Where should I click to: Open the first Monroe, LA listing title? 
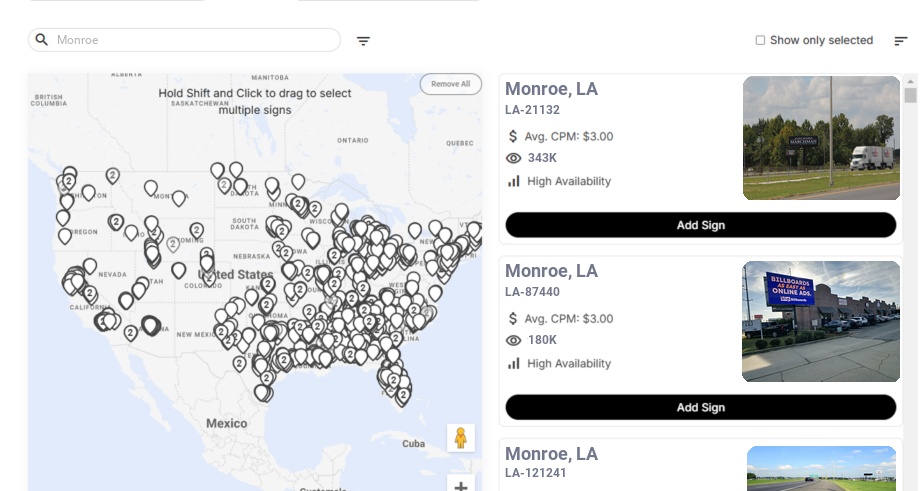coord(551,89)
